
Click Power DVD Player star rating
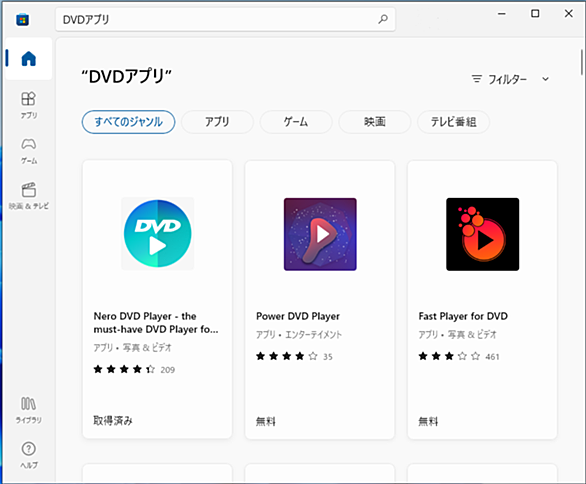287,356
